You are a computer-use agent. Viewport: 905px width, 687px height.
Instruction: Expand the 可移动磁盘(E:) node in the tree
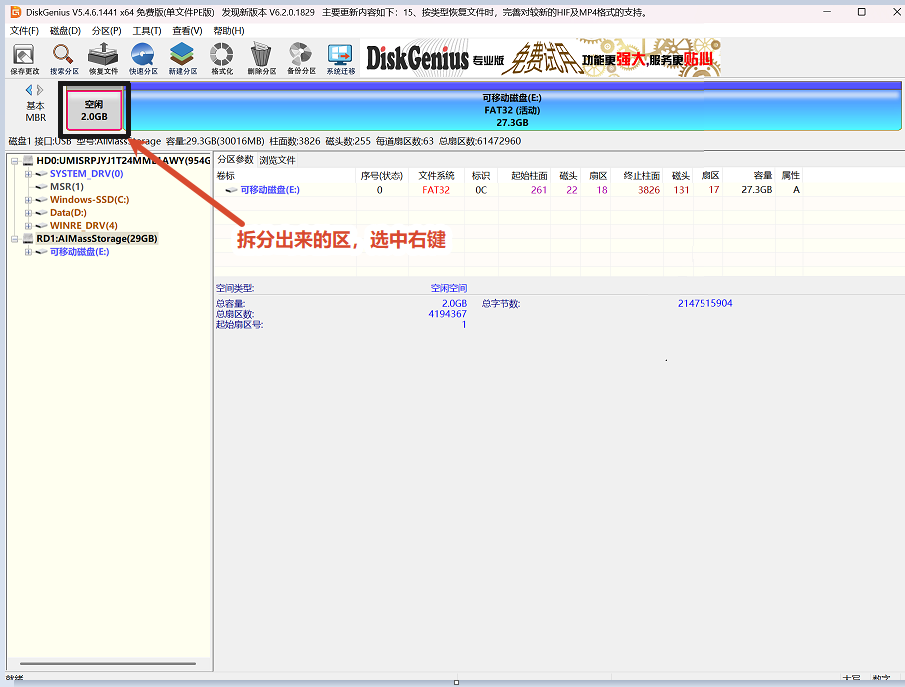point(28,252)
